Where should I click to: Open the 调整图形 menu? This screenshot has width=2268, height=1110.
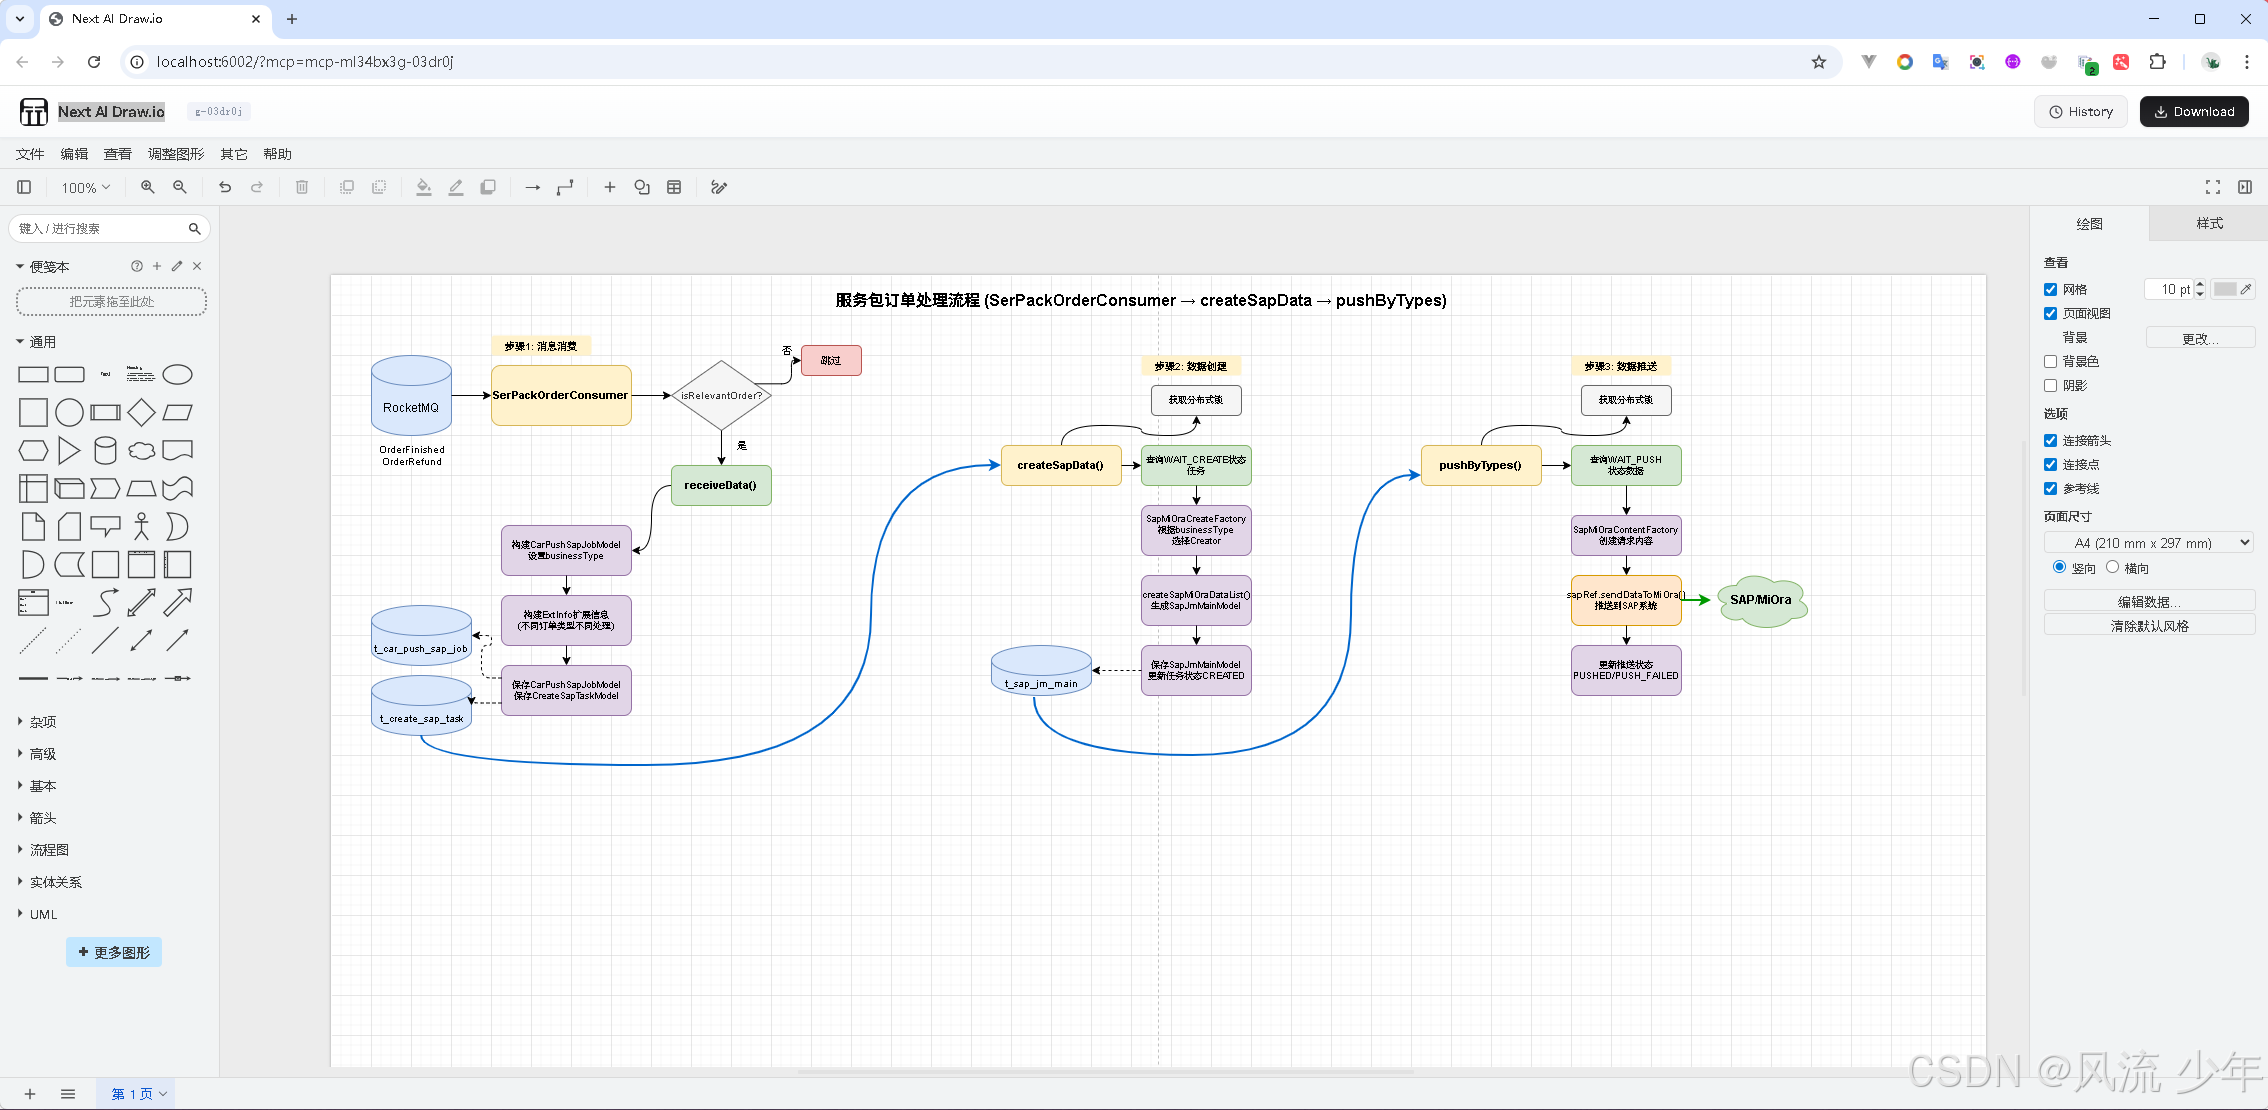pyautogui.click(x=176, y=154)
